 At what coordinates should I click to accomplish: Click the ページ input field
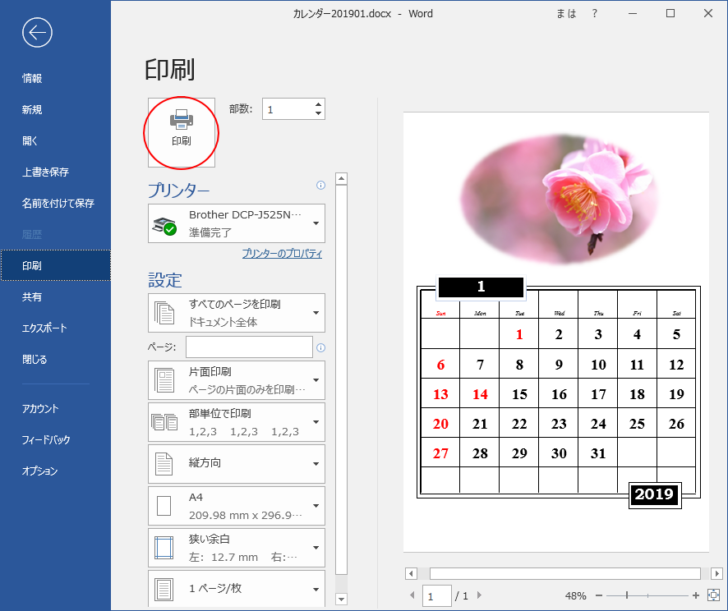248,347
